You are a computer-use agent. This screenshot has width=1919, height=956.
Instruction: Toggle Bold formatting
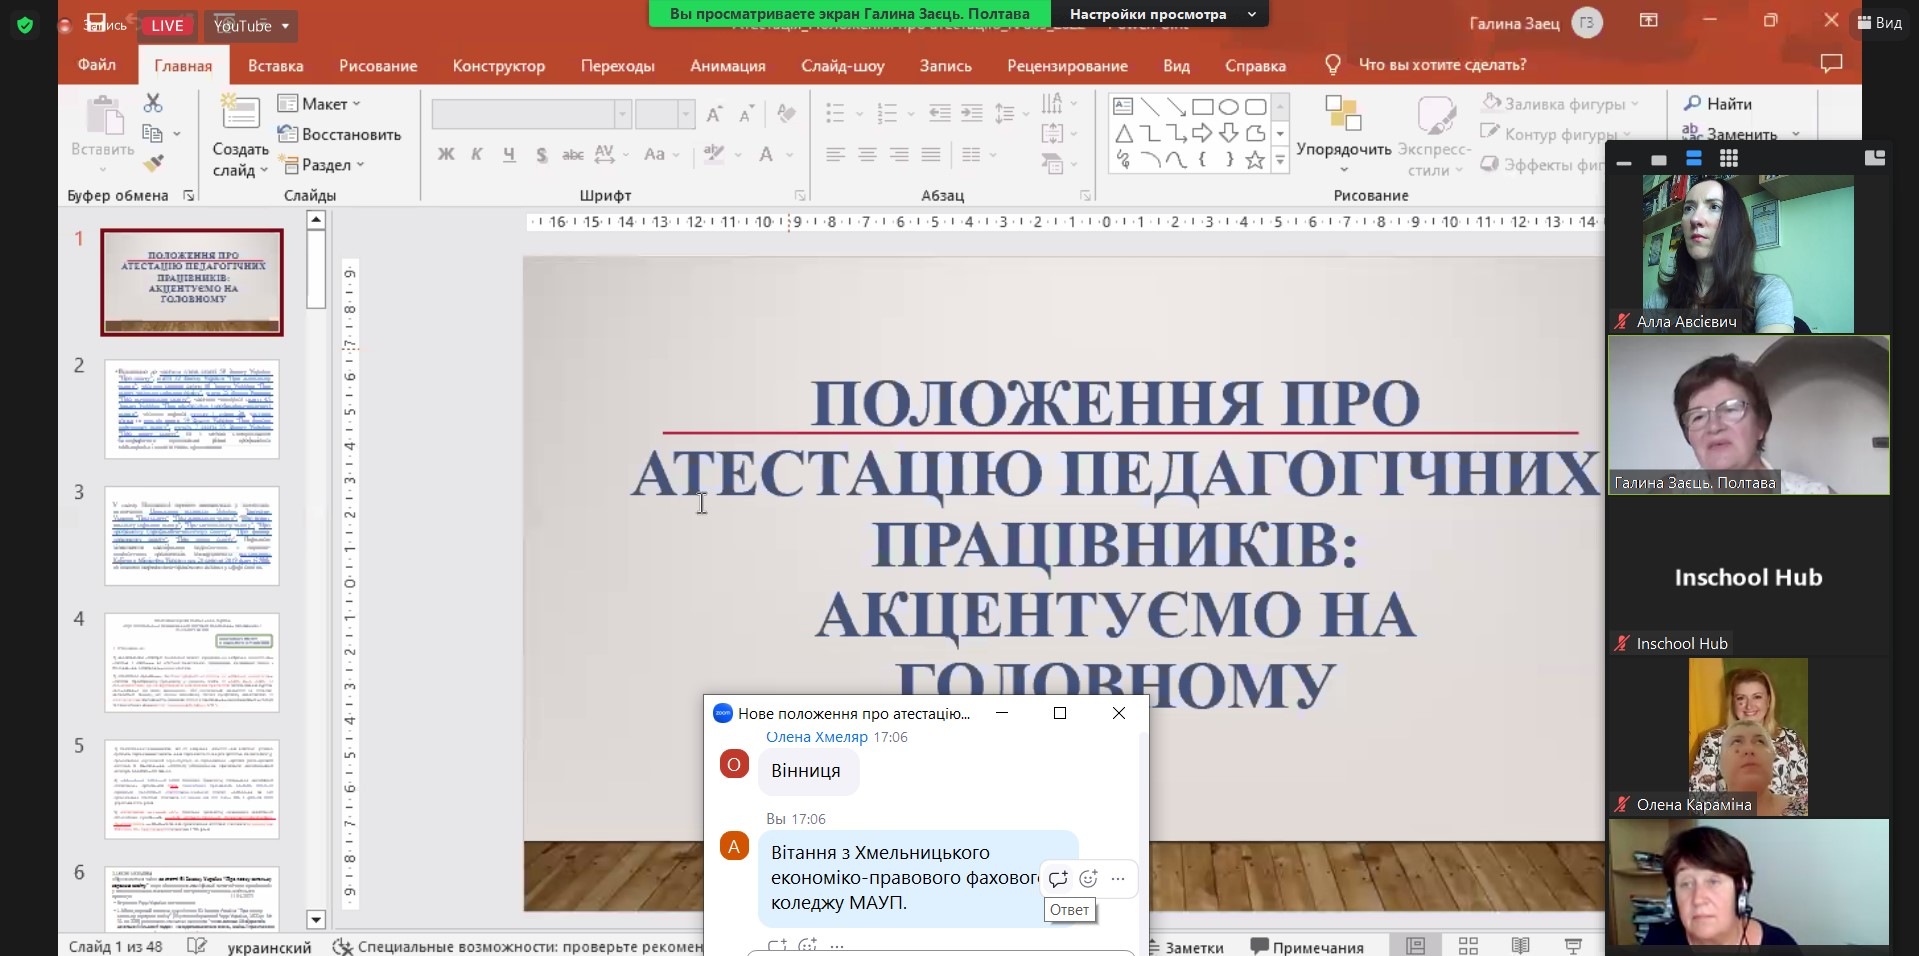pos(446,154)
